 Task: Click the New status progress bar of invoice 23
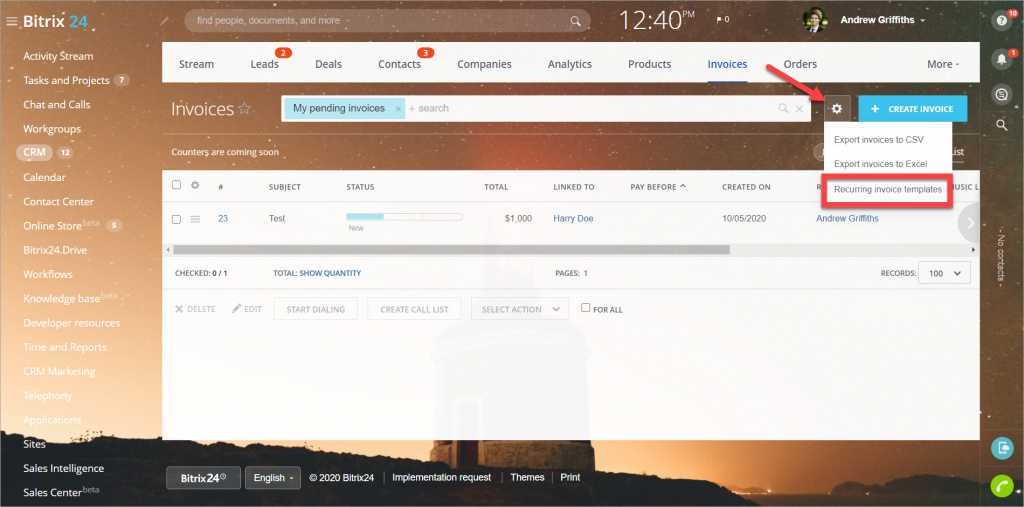coord(404,216)
